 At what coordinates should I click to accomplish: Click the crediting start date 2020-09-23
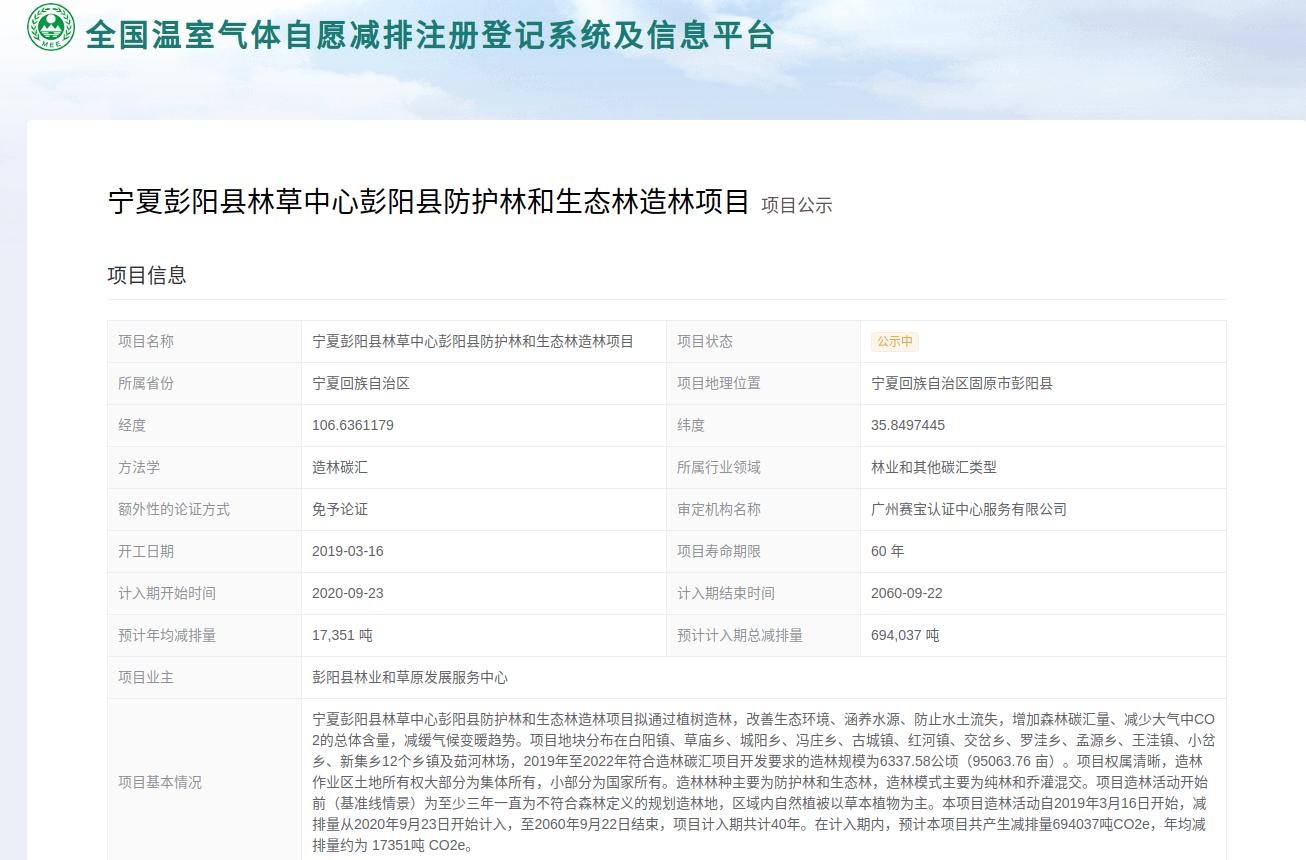[347, 594]
